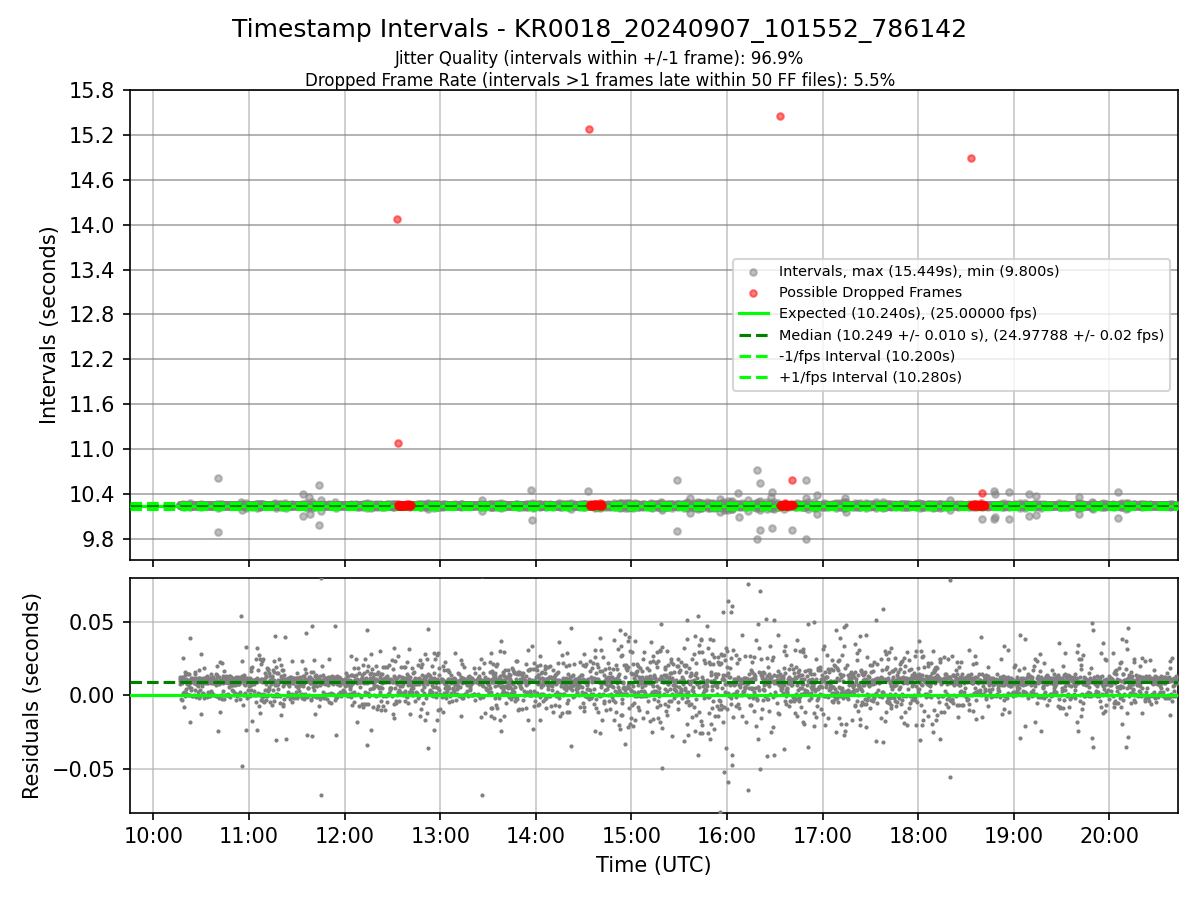The height and width of the screenshot is (900, 1200).
Task: Click the '12:00' x-axis tick label
Action: (344, 835)
